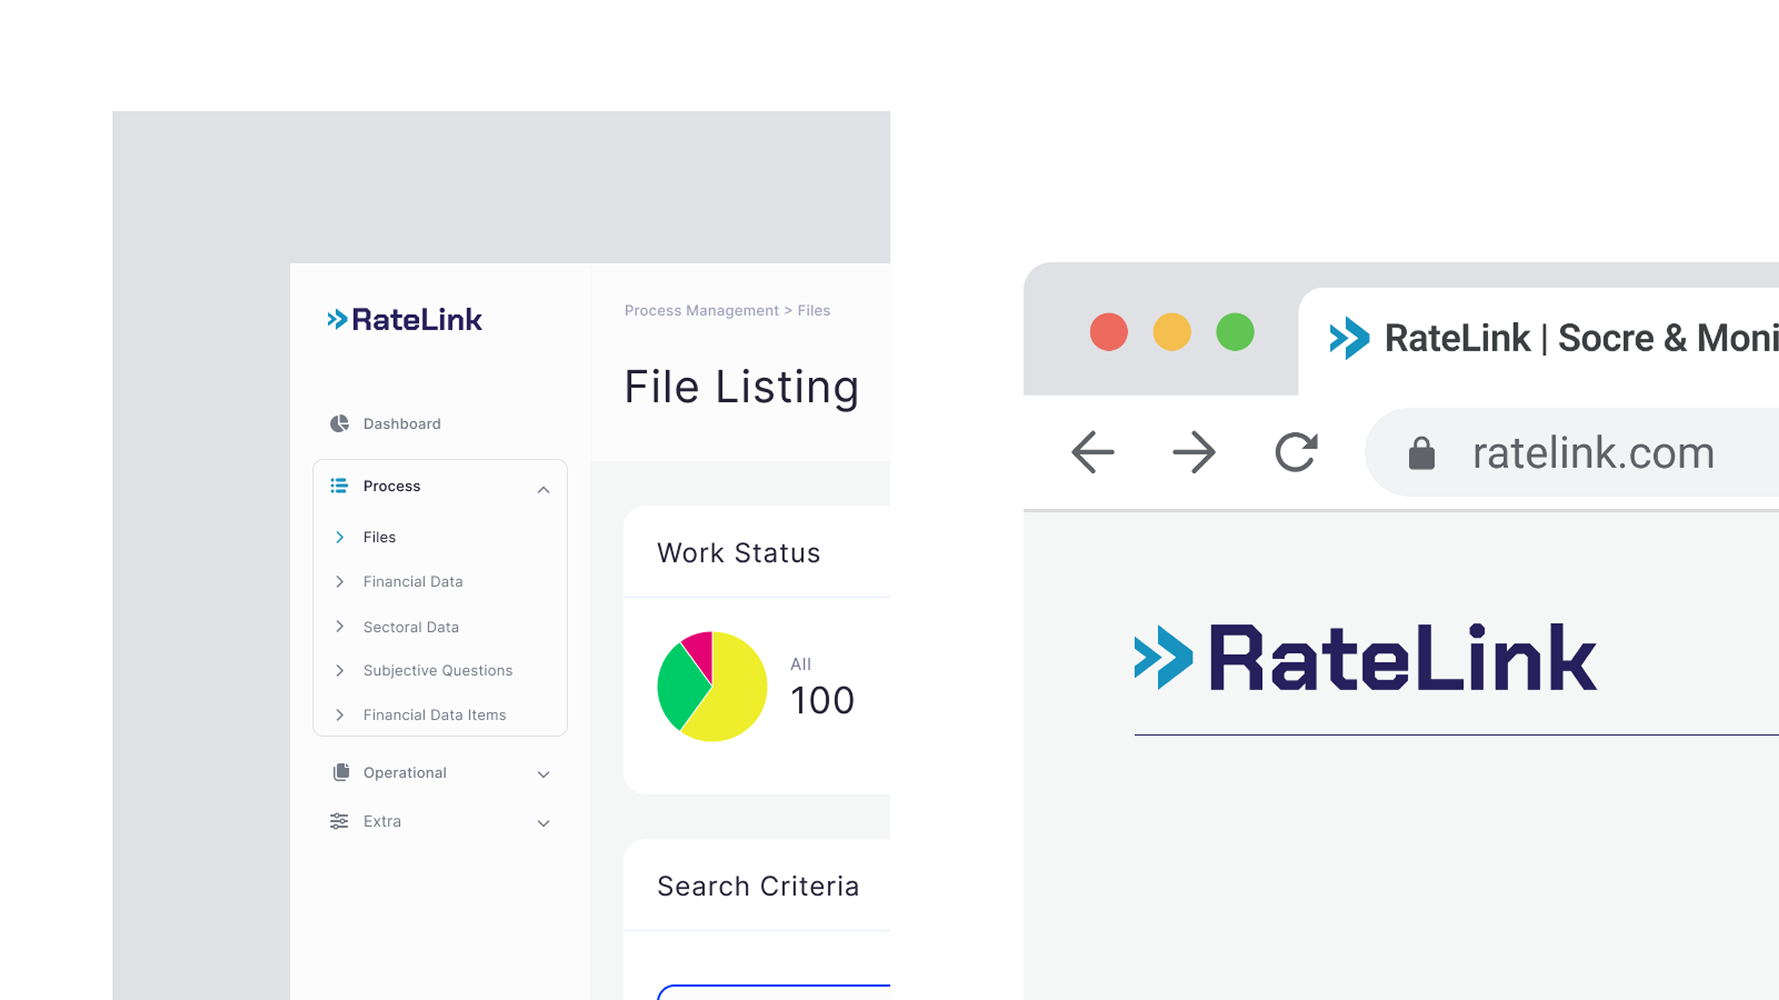The height and width of the screenshot is (1000, 1779).
Task: Click the green maximize dot in browser
Action: coord(1235,332)
